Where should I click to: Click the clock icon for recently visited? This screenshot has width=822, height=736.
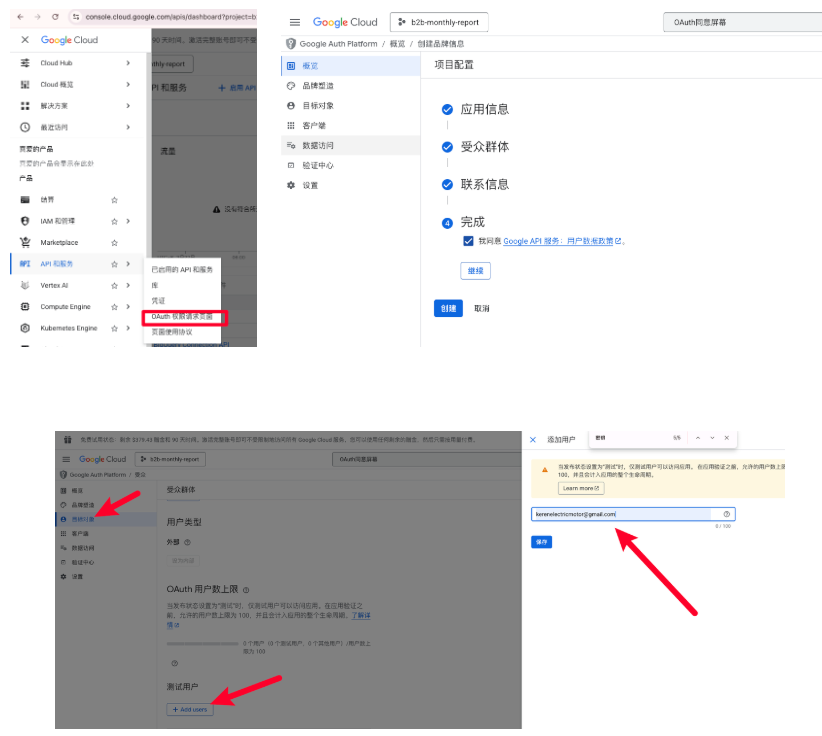[x=25, y=127]
